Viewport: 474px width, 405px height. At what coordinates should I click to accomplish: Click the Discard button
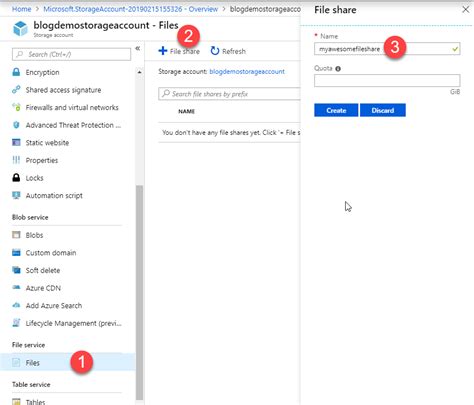tap(383, 110)
